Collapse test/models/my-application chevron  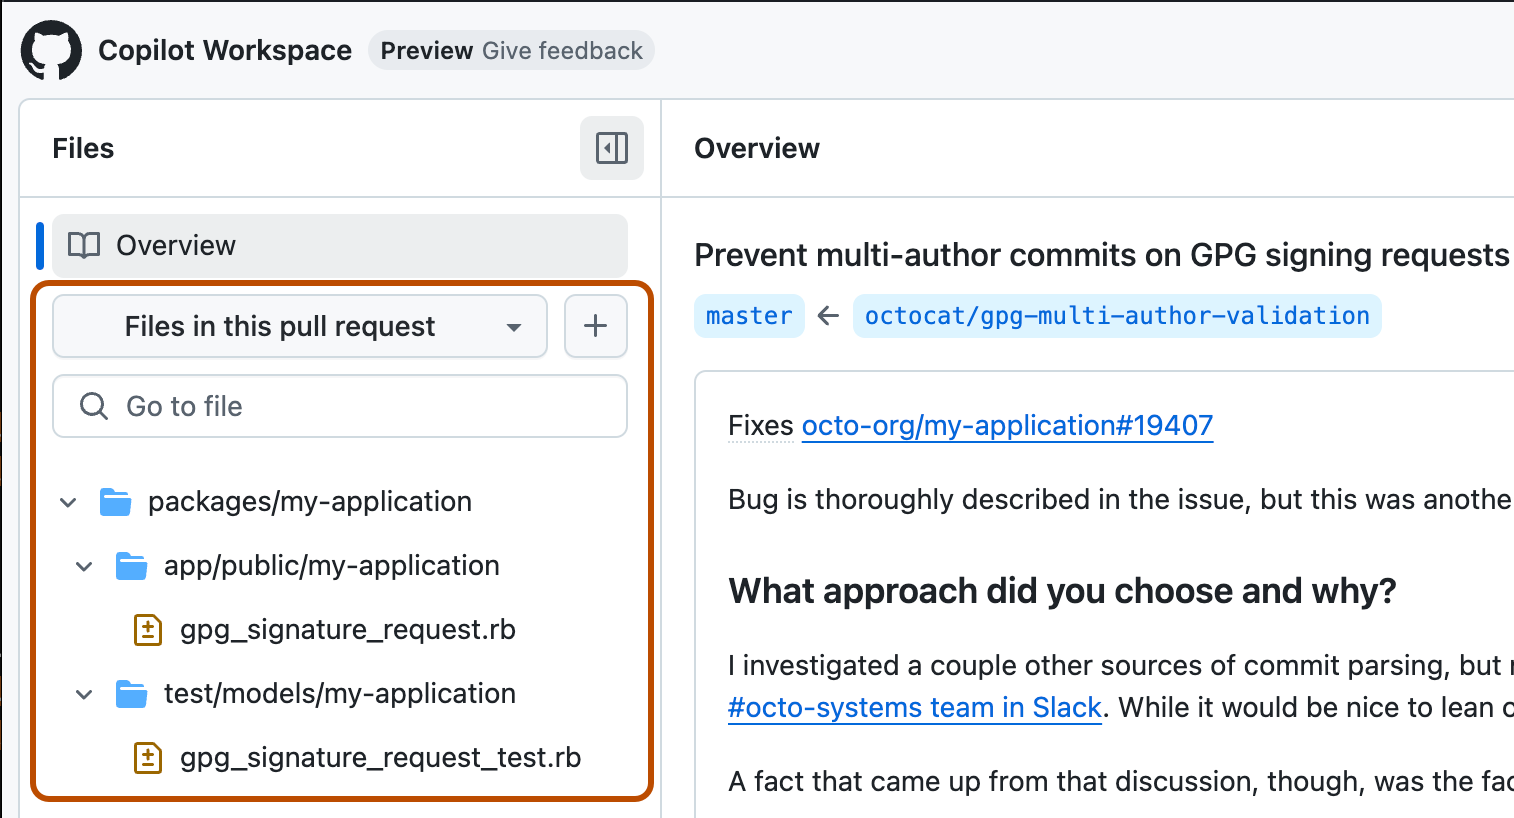84,694
